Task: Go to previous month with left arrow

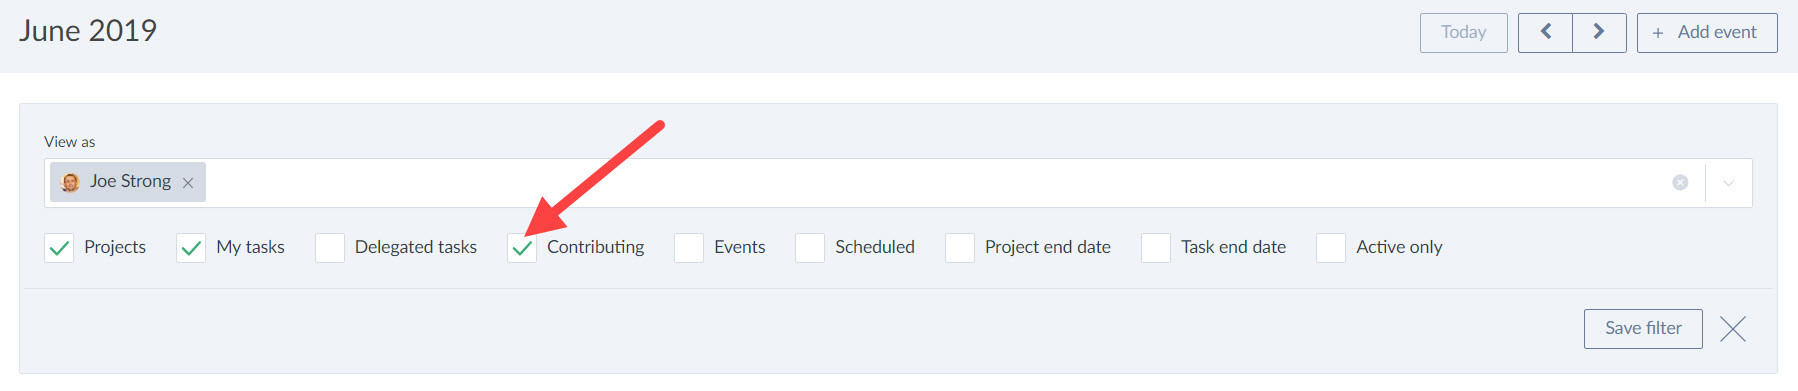Action: (x=1545, y=33)
